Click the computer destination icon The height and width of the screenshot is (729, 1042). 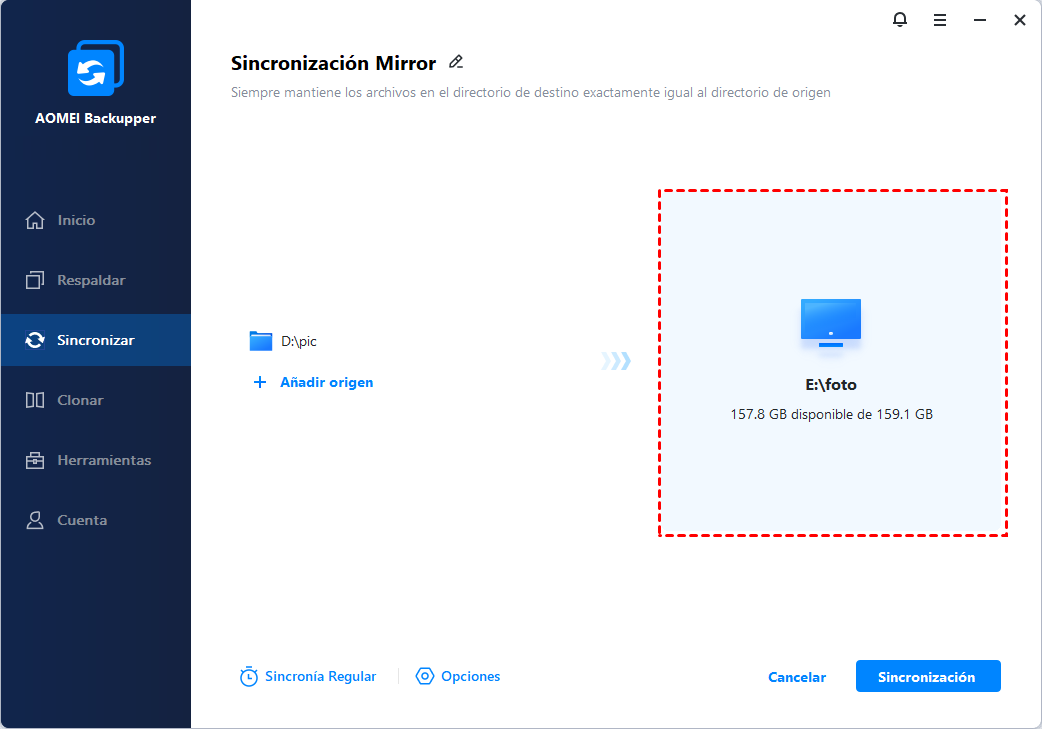pos(831,323)
